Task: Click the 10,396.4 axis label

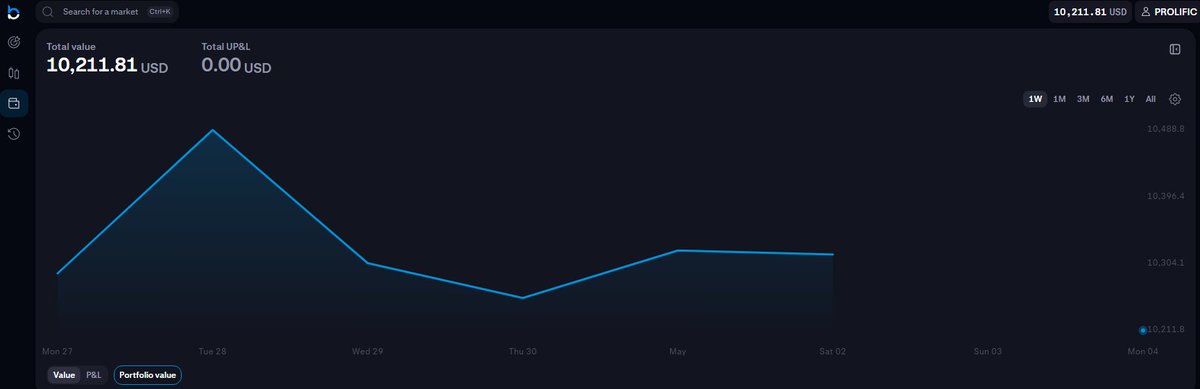Action: pos(1165,196)
